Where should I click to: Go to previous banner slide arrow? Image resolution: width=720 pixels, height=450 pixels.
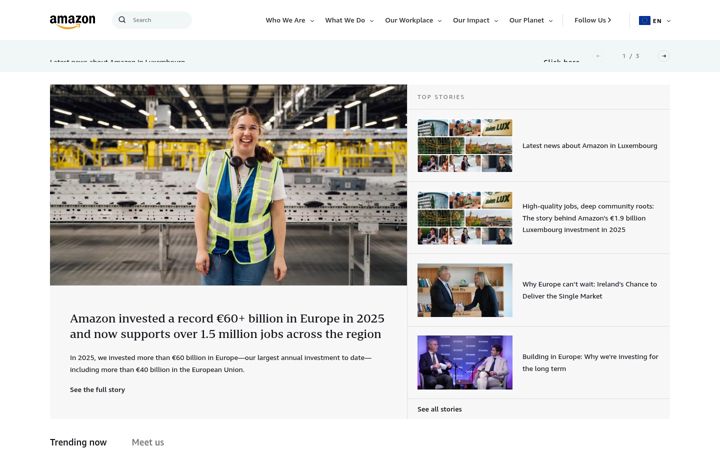[x=597, y=56]
